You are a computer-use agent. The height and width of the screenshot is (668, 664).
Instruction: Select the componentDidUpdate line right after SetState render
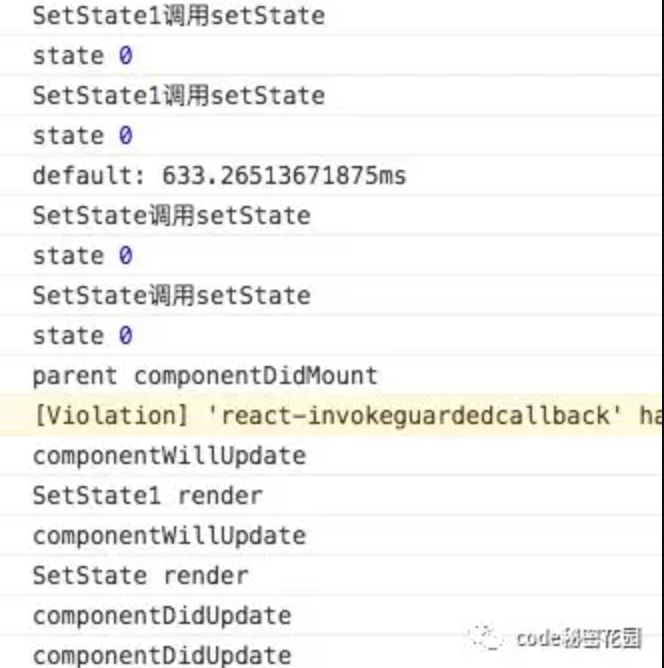click(x=162, y=616)
